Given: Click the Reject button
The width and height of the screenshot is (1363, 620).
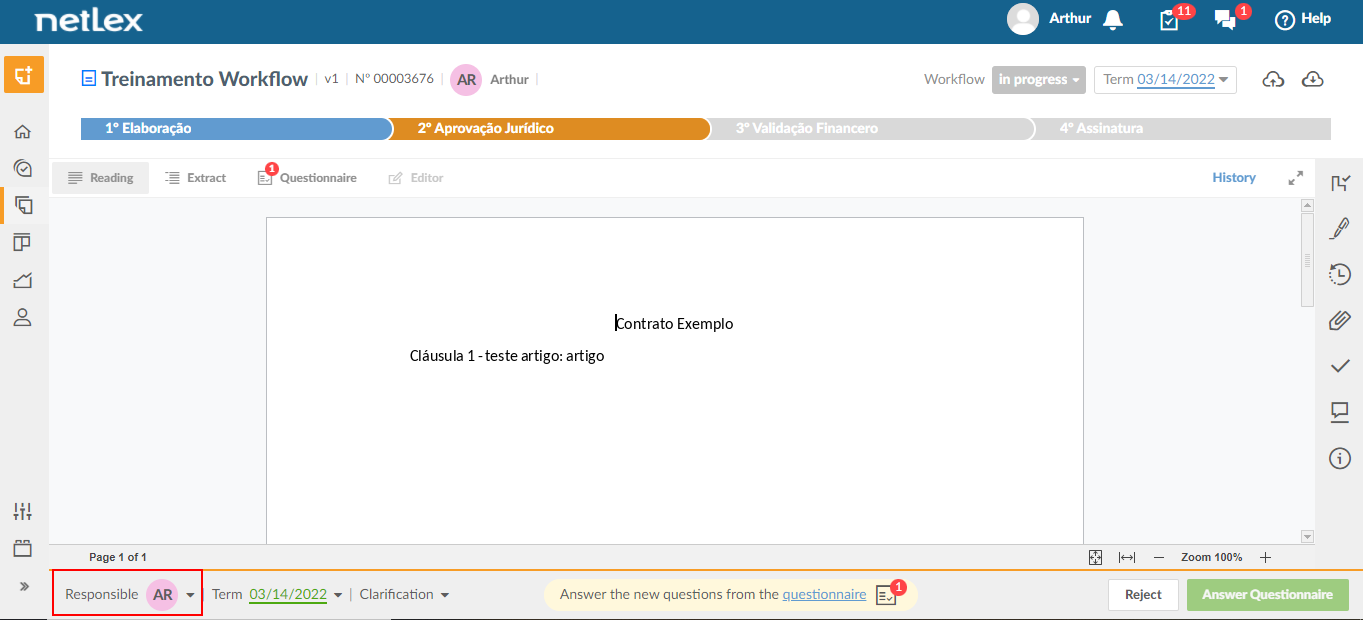Looking at the screenshot, I should click(x=1143, y=594).
